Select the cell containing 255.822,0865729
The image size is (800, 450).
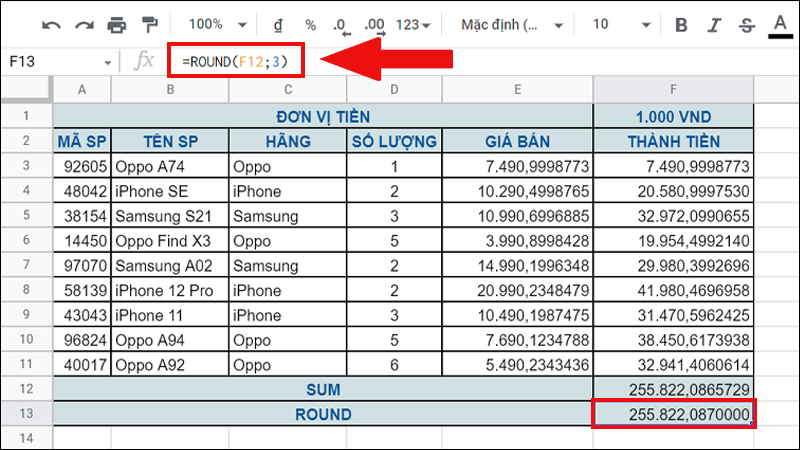click(x=672, y=388)
